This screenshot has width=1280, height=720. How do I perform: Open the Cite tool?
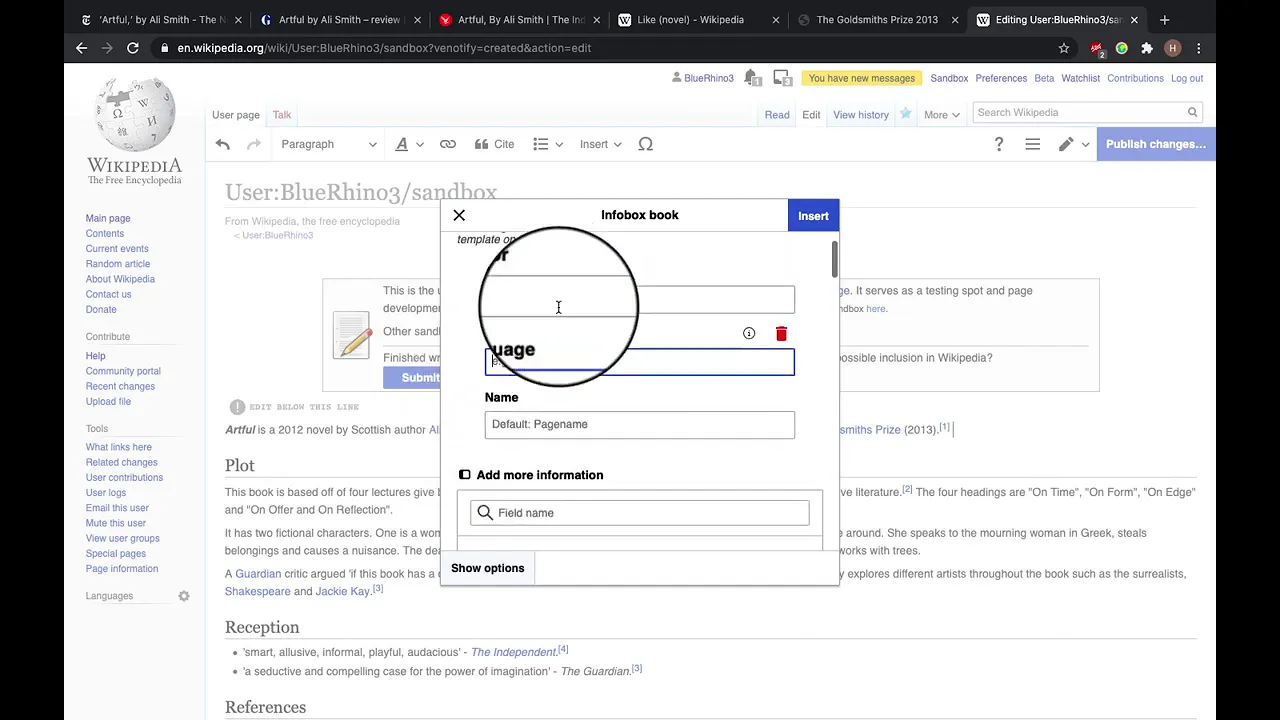pyautogui.click(x=494, y=144)
